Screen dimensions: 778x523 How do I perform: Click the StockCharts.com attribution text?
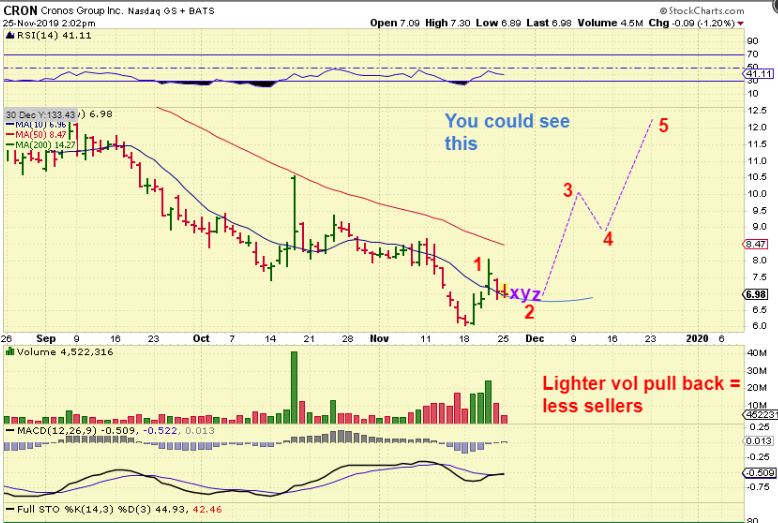[702, 10]
